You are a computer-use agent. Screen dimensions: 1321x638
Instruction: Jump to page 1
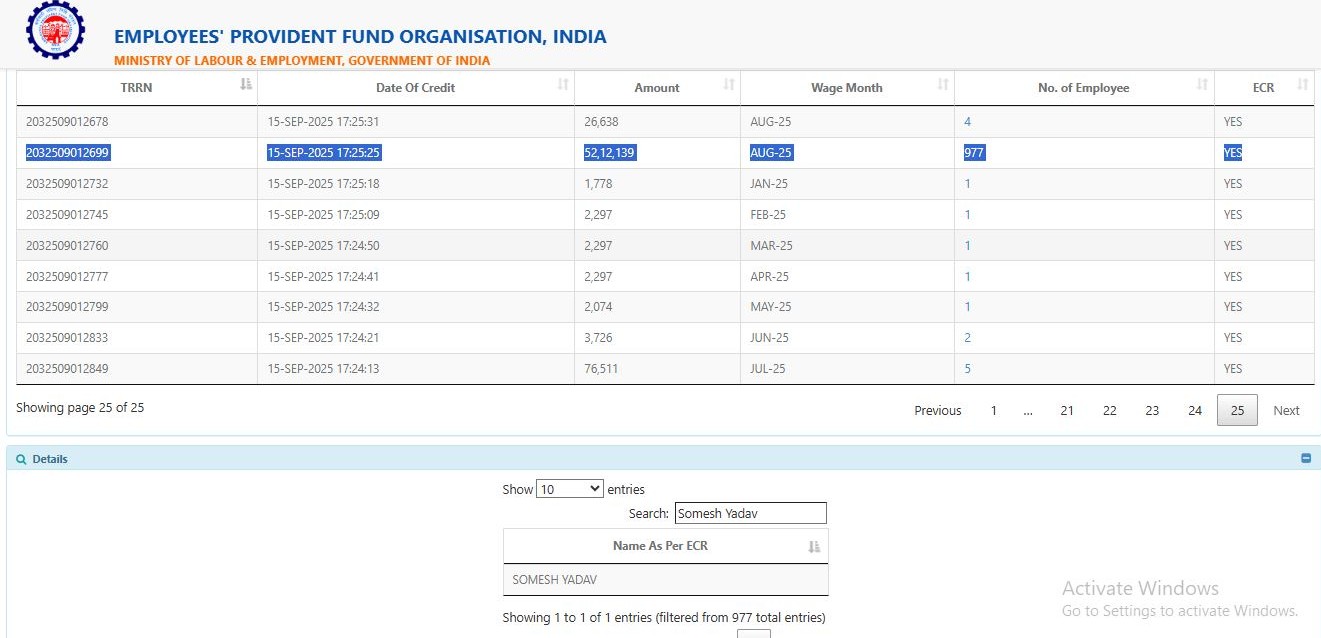(993, 411)
